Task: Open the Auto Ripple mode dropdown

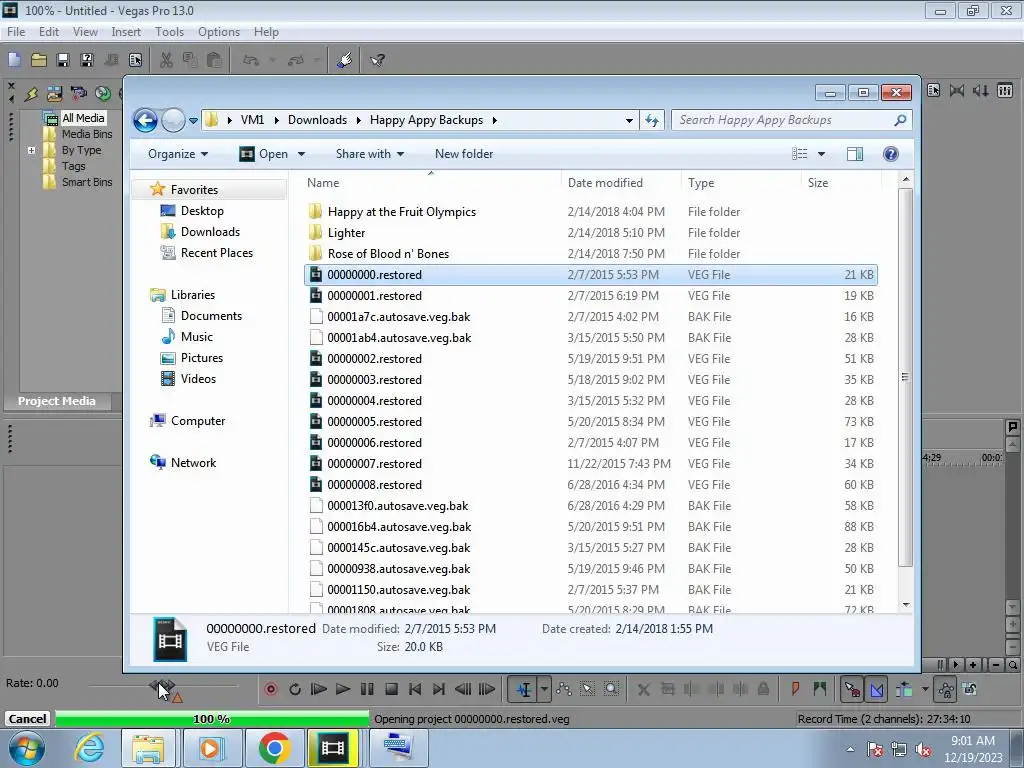Action: pos(925,689)
